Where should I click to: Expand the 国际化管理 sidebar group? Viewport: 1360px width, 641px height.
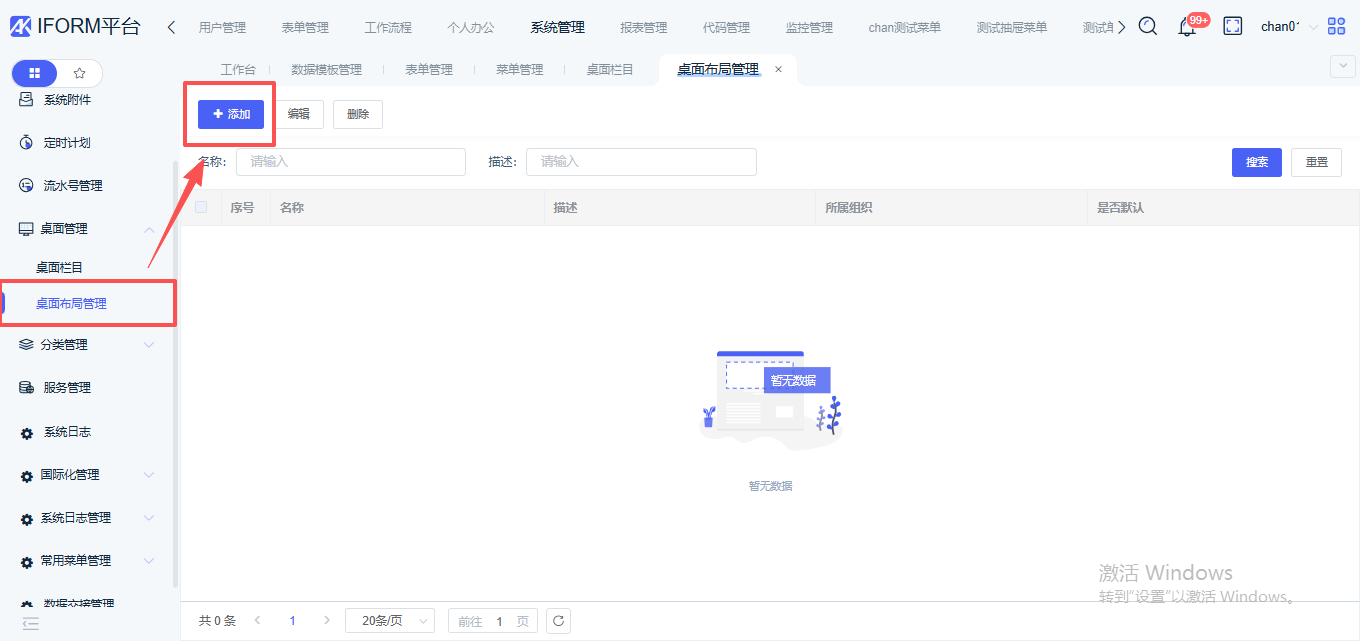coord(149,475)
